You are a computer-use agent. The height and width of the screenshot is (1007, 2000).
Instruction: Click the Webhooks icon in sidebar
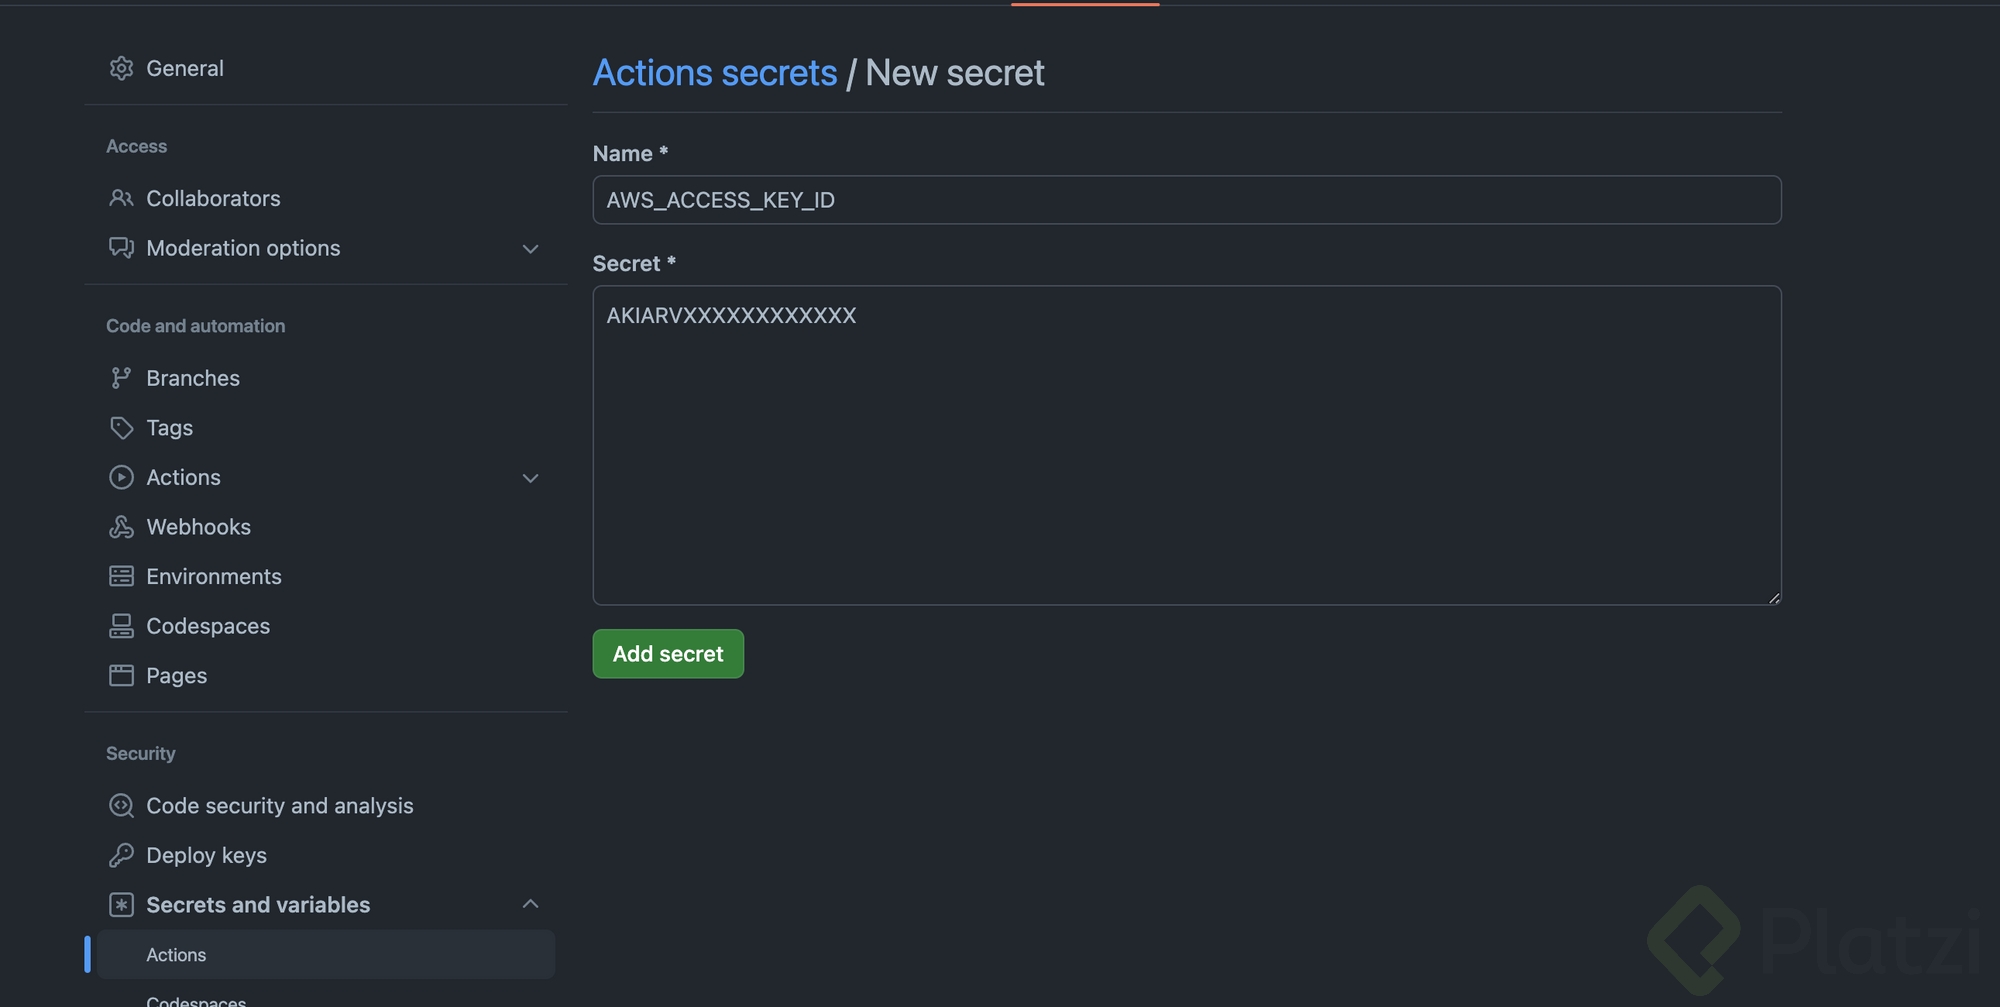pos(121,527)
